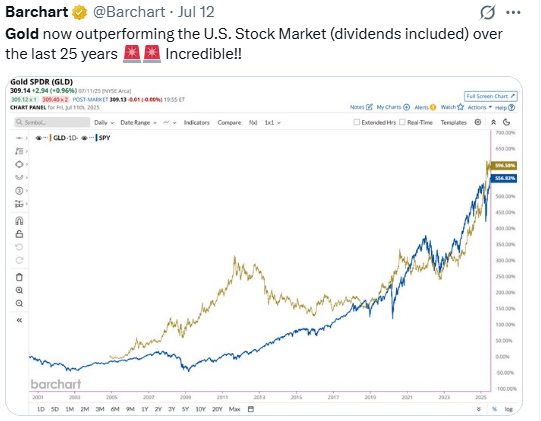Image resolution: width=541 pixels, height=421 pixels.
Task: Open the Daily interval dropdown
Action: point(104,123)
